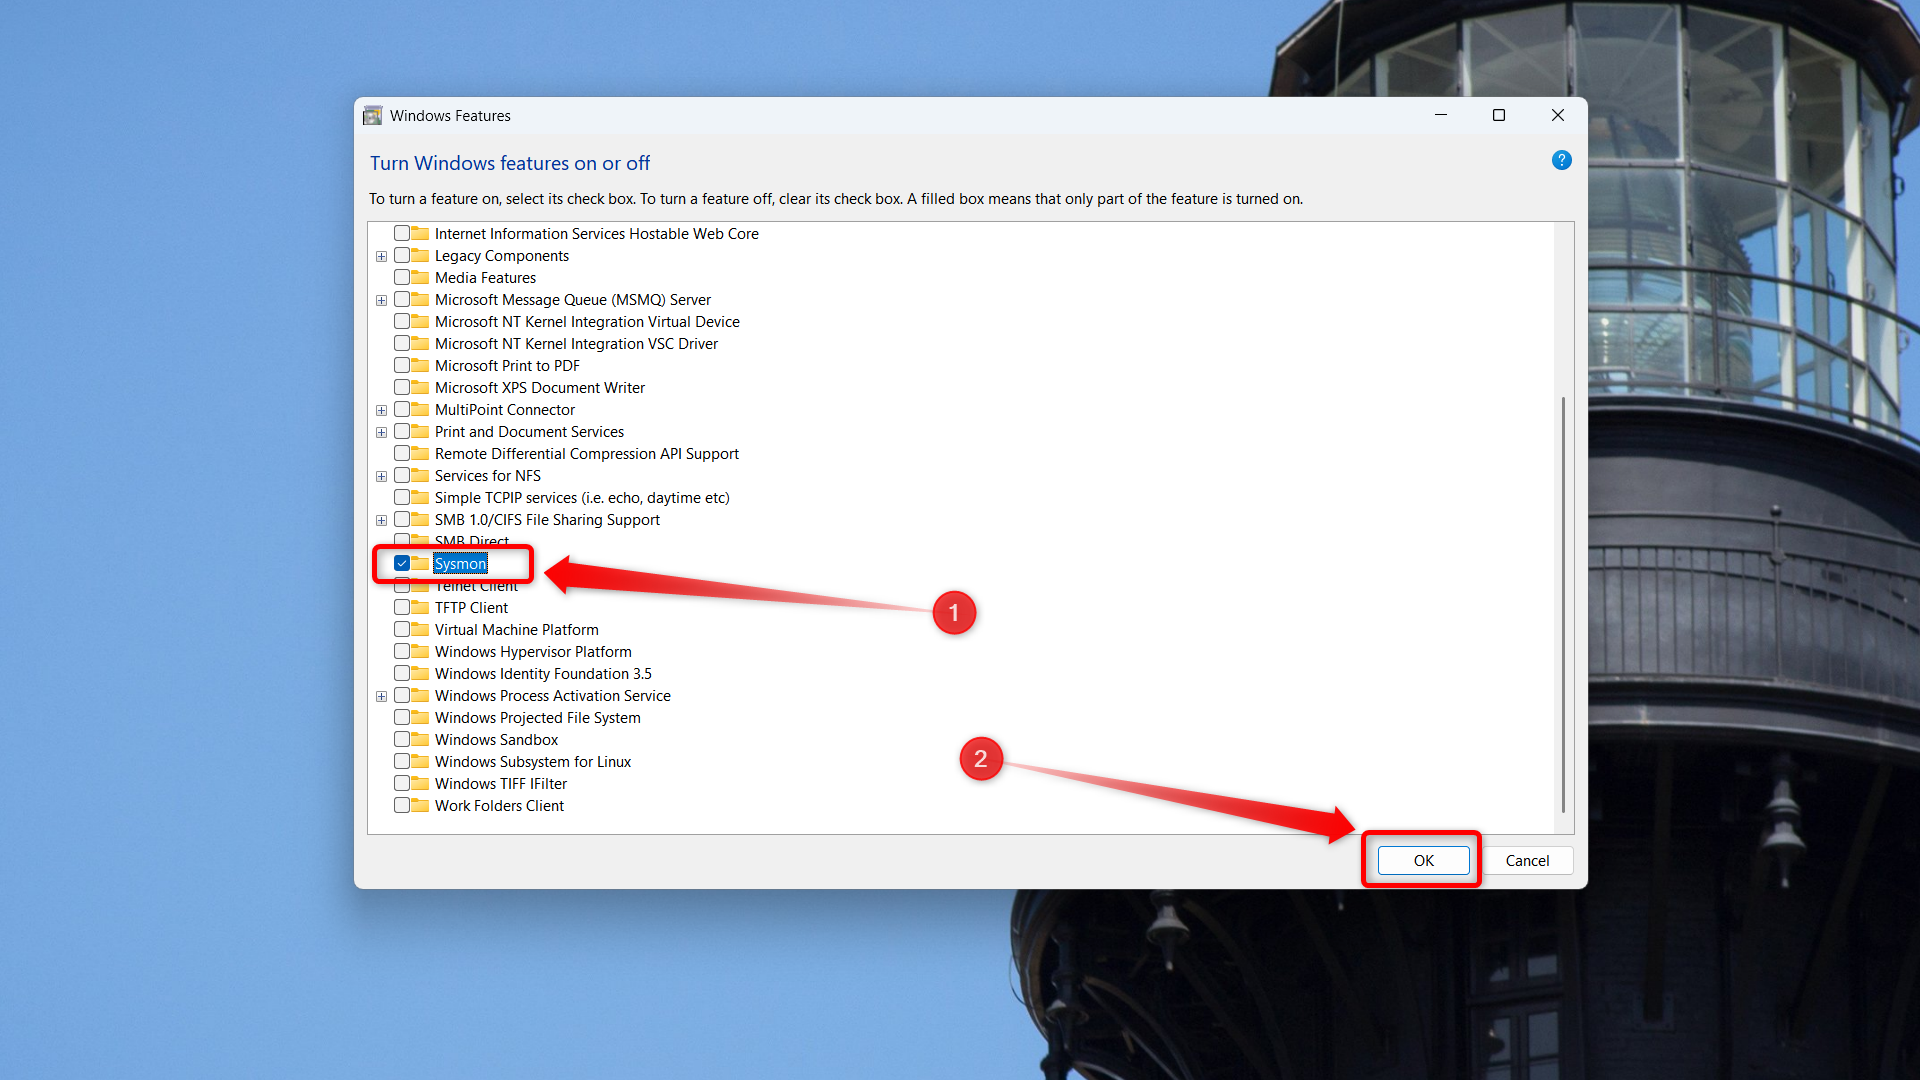
Task: Click the Legacy Components folder icon
Action: click(x=421, y=256)
